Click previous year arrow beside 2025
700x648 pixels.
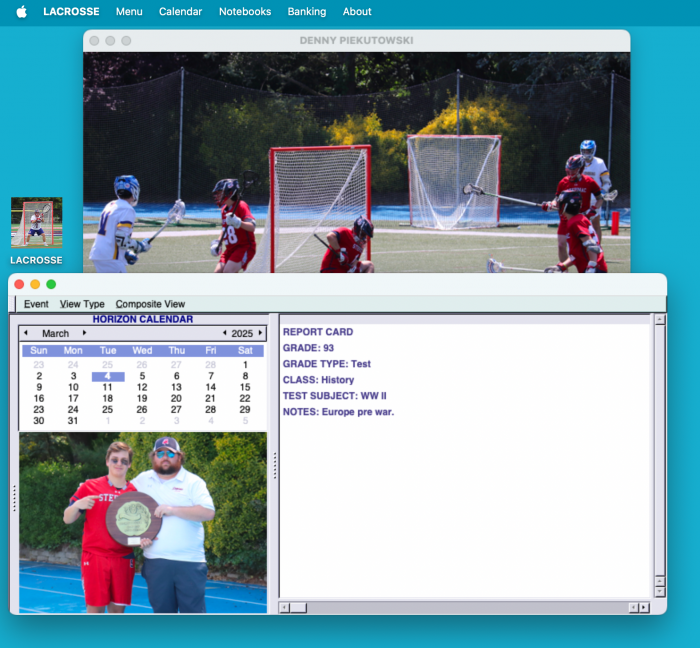[x=224, y=333]
